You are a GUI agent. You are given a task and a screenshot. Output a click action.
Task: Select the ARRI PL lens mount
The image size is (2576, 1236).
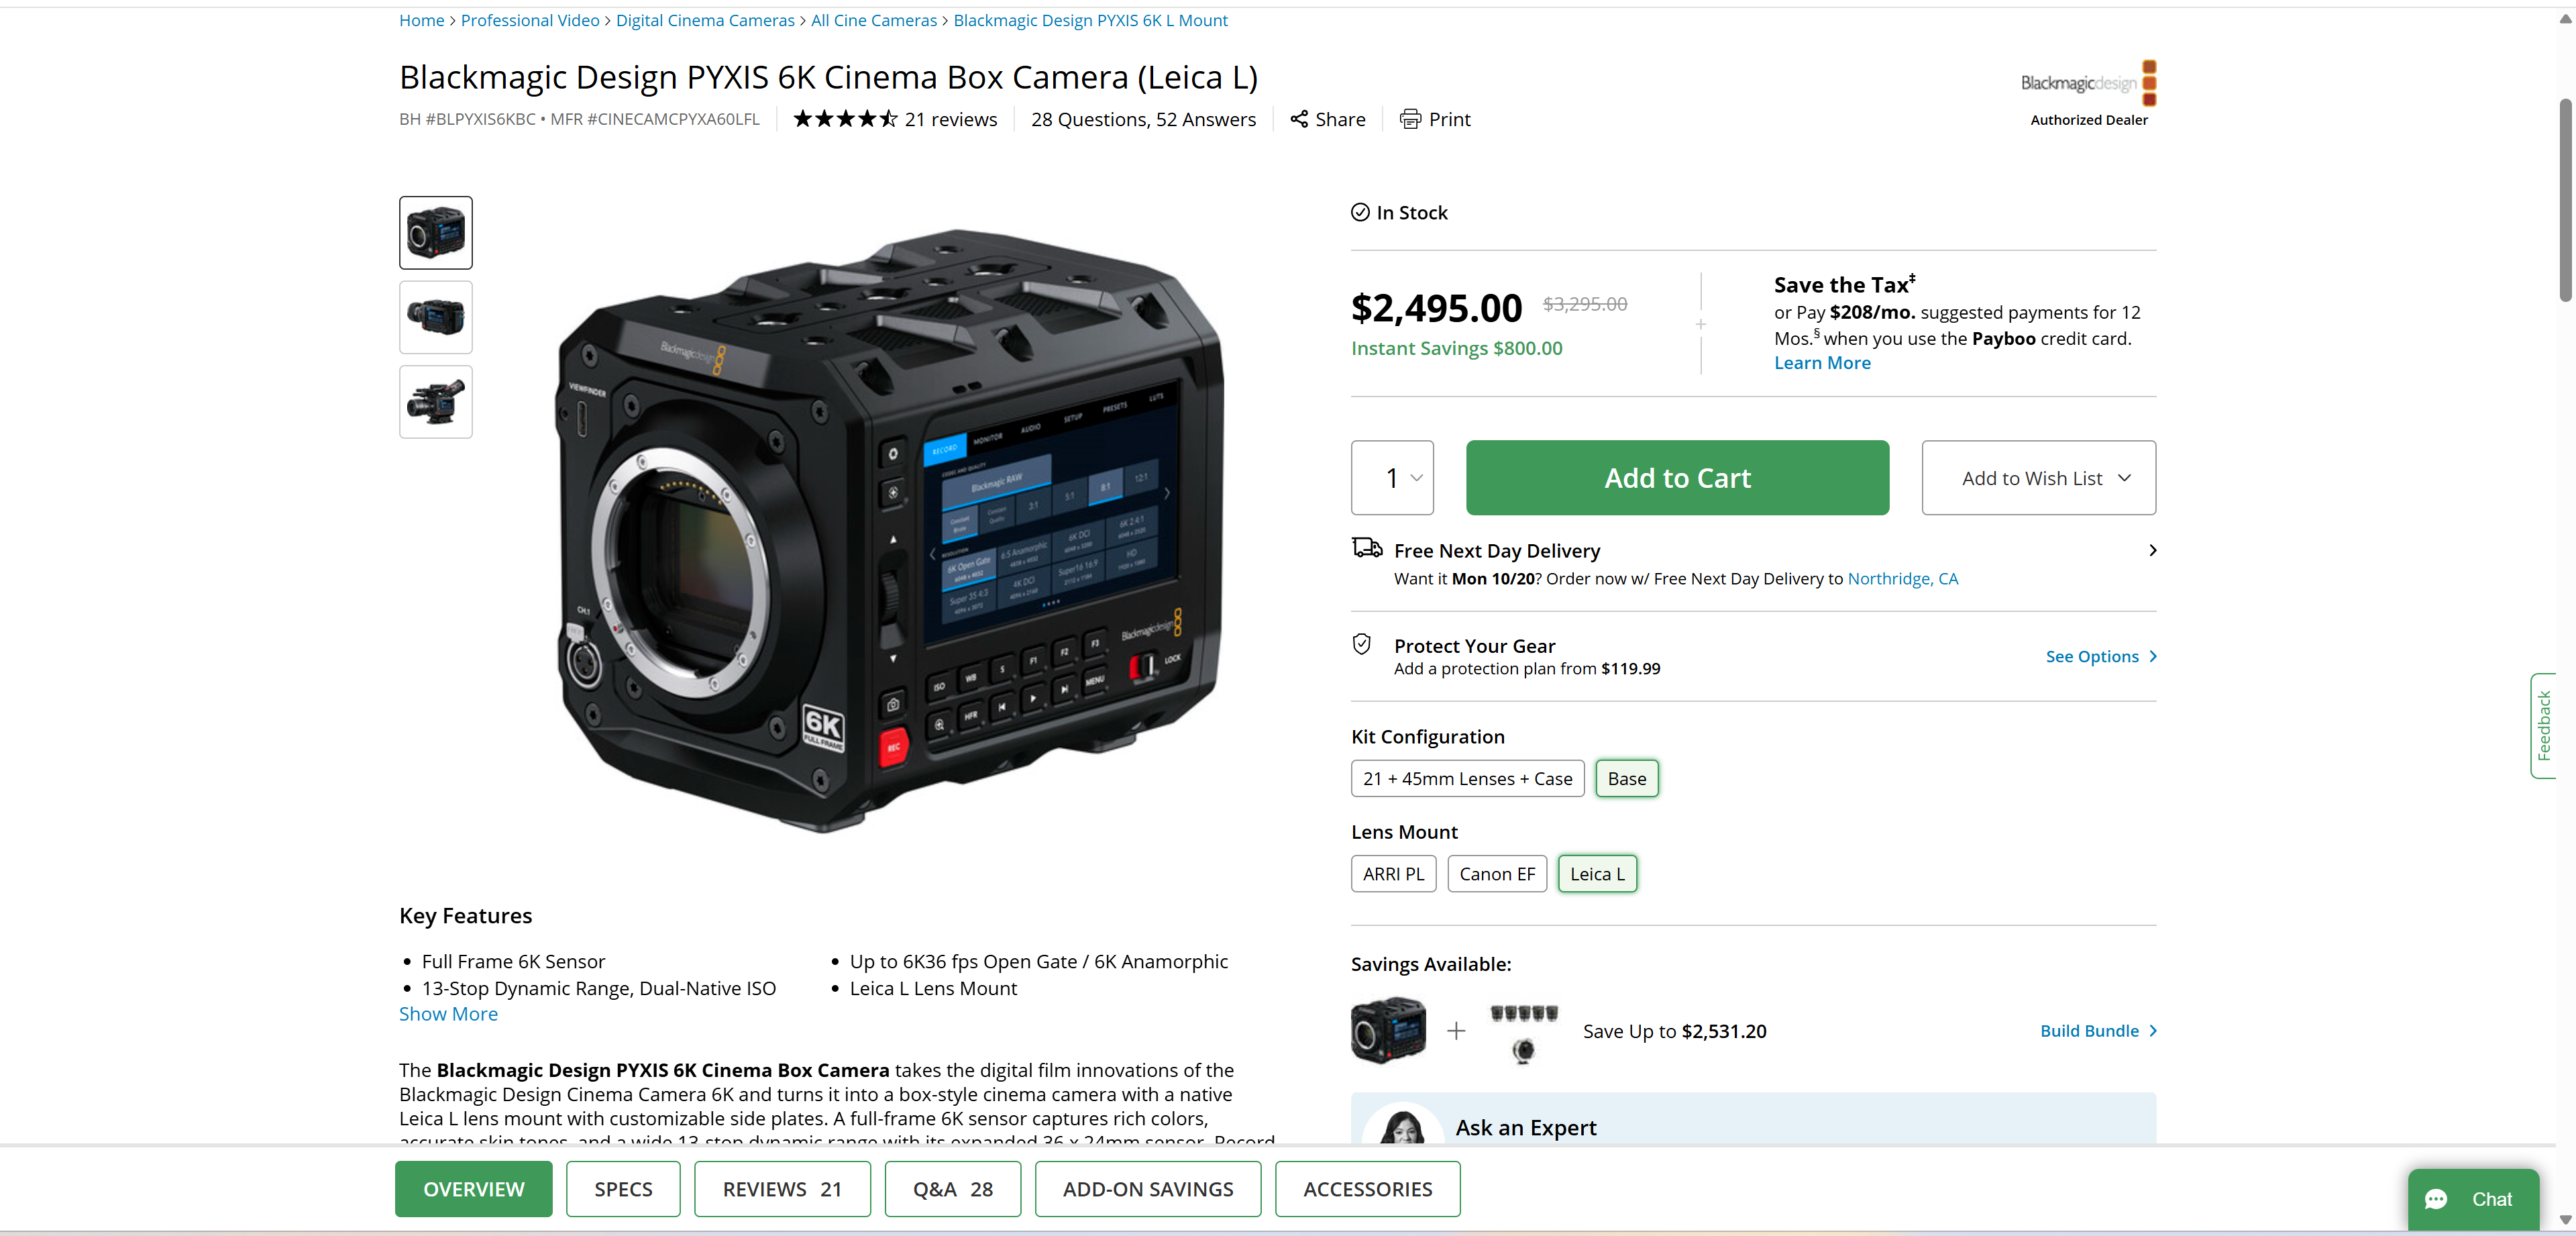pos(1393,874)
